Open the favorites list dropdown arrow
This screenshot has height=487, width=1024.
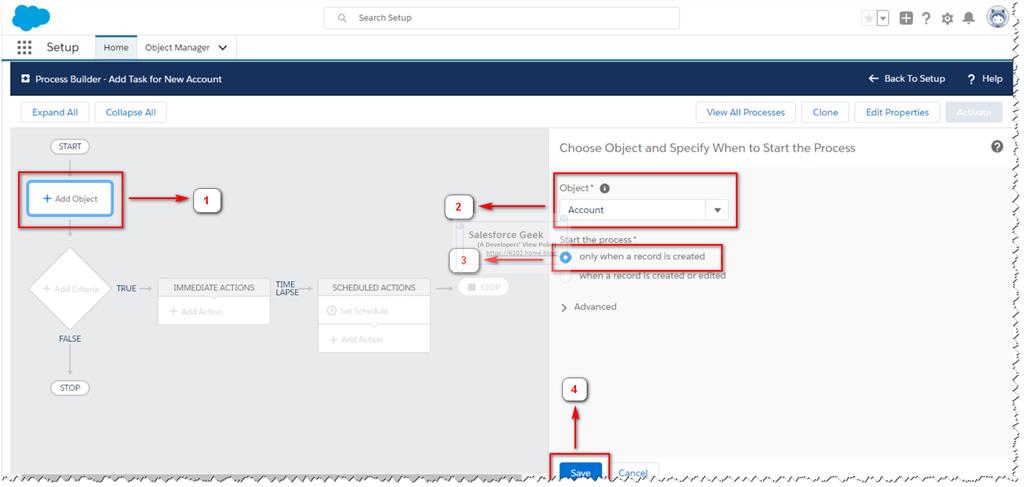coord(883,19)
